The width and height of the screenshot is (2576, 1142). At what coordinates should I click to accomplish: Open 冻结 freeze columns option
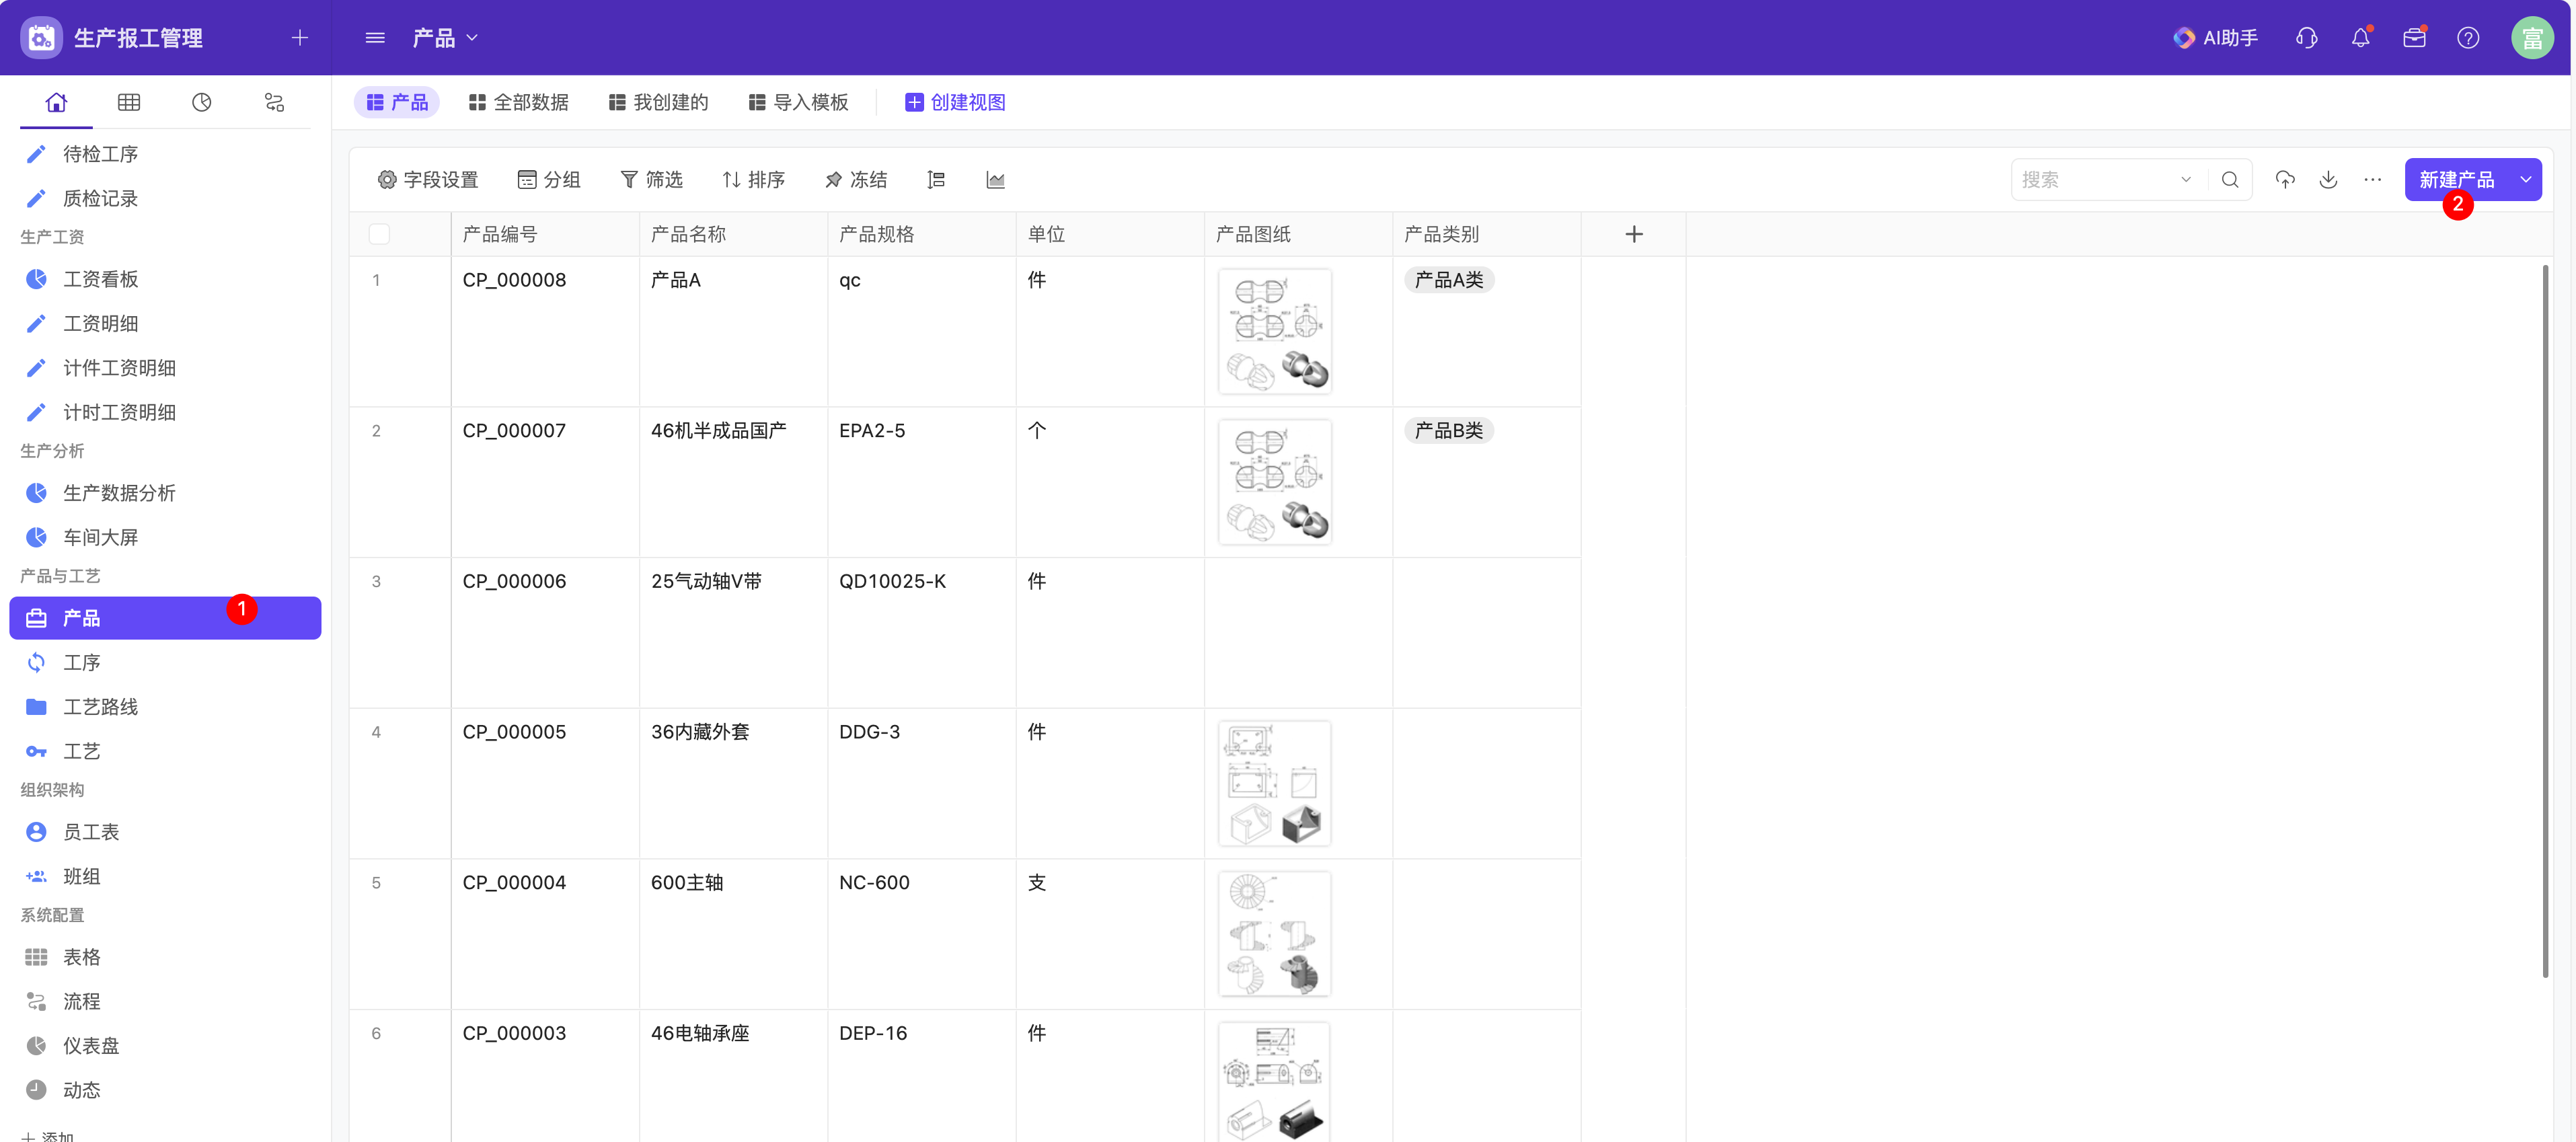click(856, 180)
